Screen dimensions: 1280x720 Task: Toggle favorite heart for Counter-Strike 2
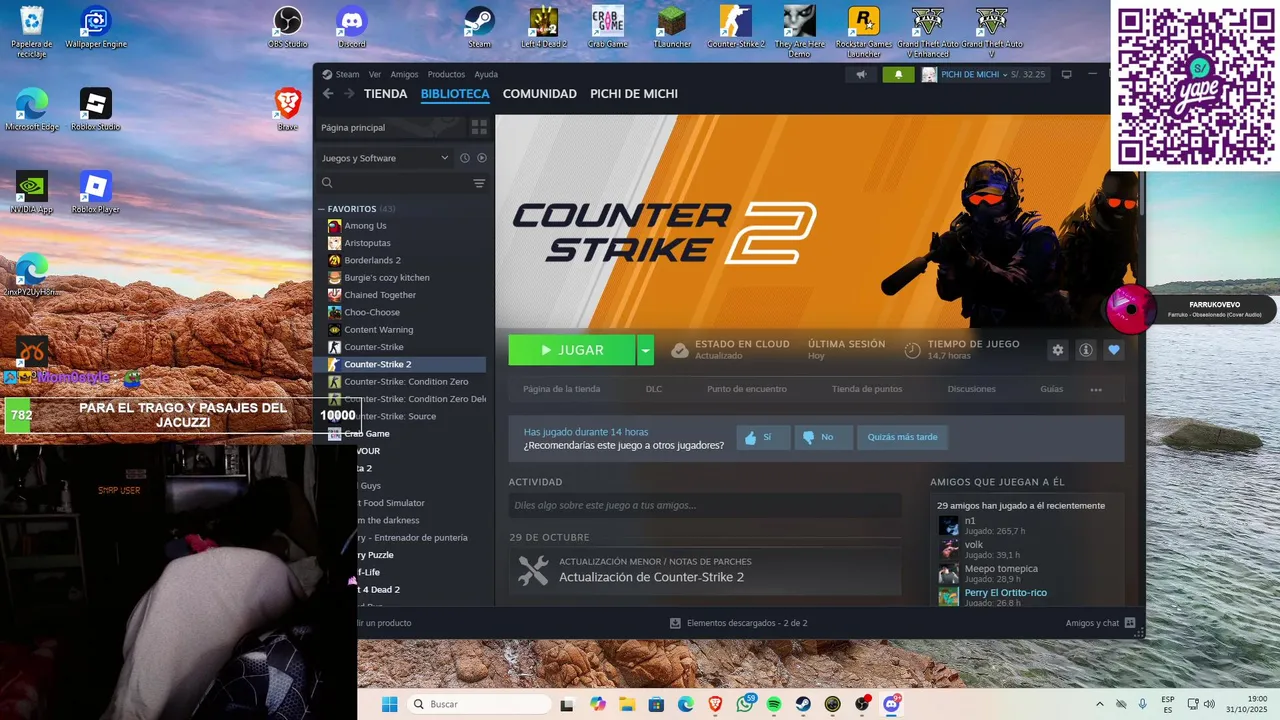[1114, 350]
